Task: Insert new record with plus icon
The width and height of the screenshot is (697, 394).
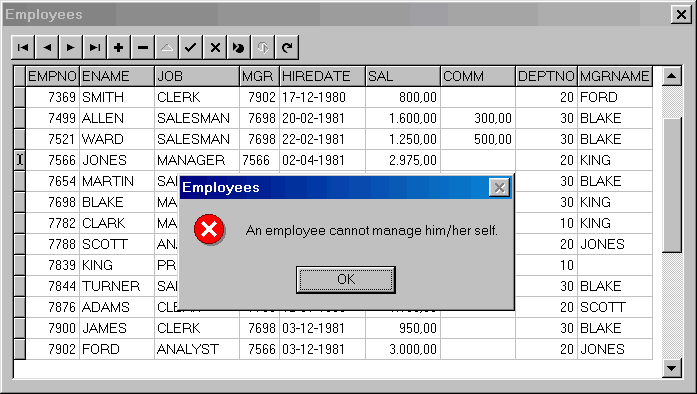Action: coord(119,47)
